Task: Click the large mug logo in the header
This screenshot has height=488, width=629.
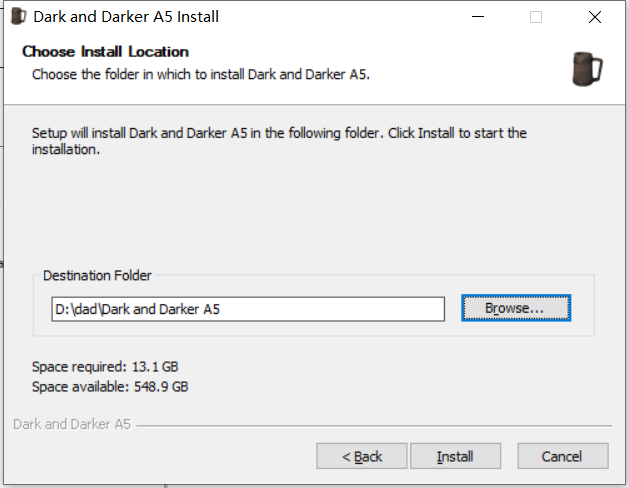Action: pyautogui.click(x=587, y=69)
